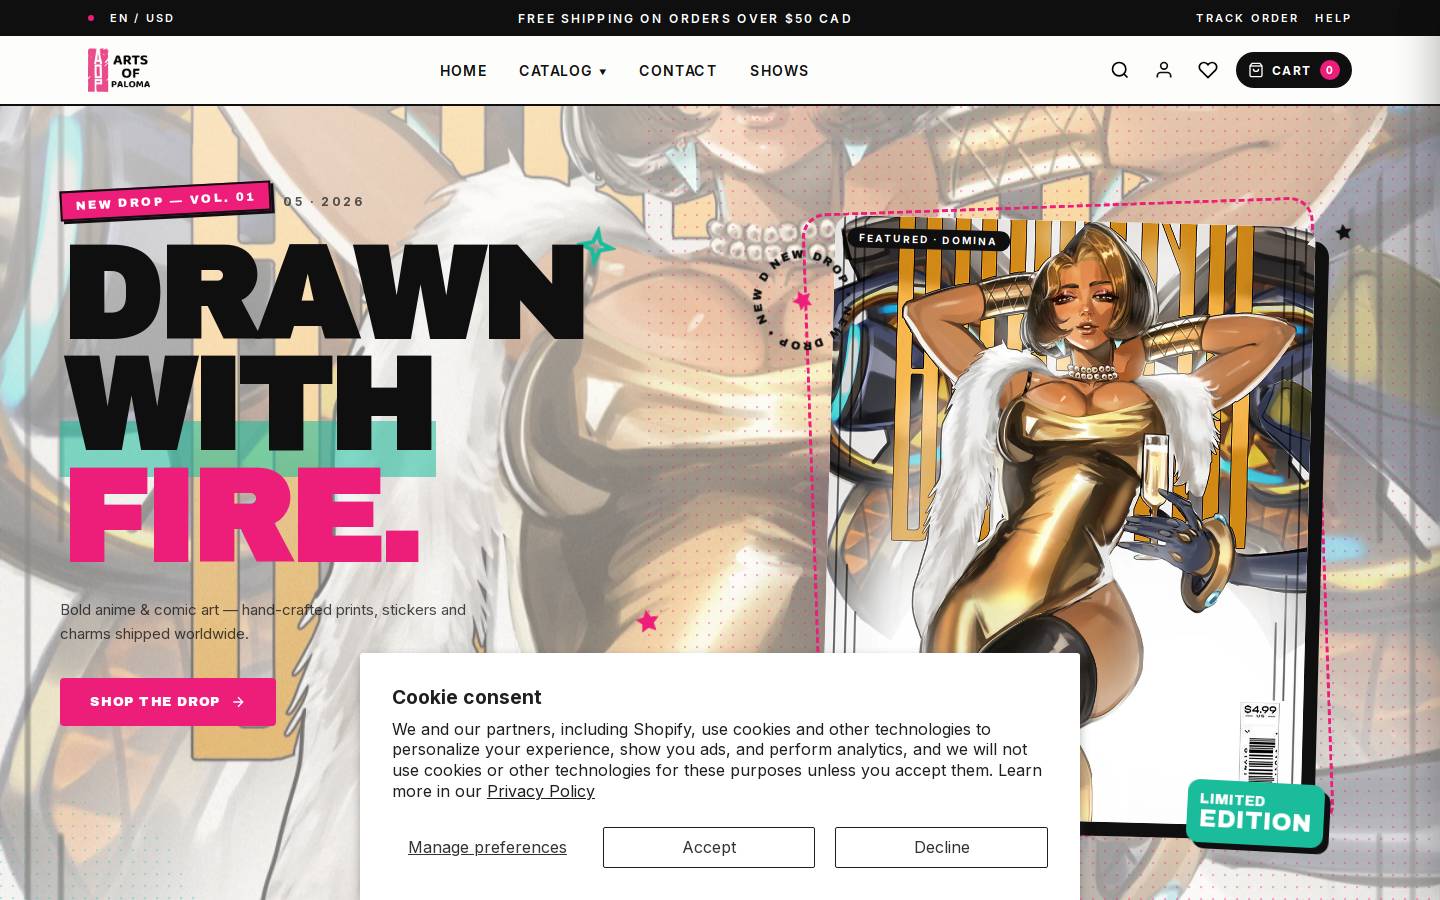The width and height of the screenshot is (1440, 900).
Task: Click the Featured · Domina label
Action: coord(928,240)
